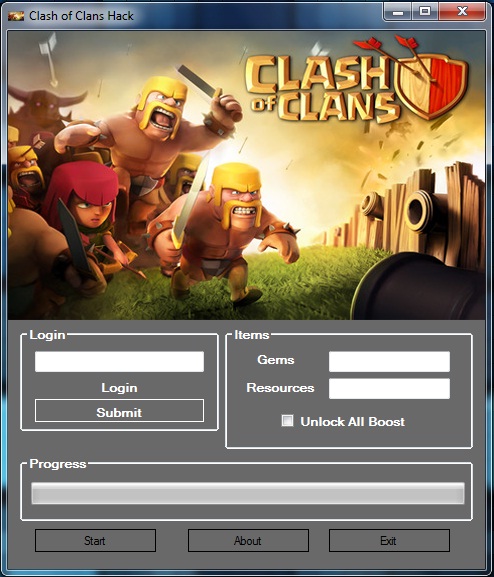494x577 pixels.
Task: Focus the Gems amount field
Action: (x=389, y=361)
